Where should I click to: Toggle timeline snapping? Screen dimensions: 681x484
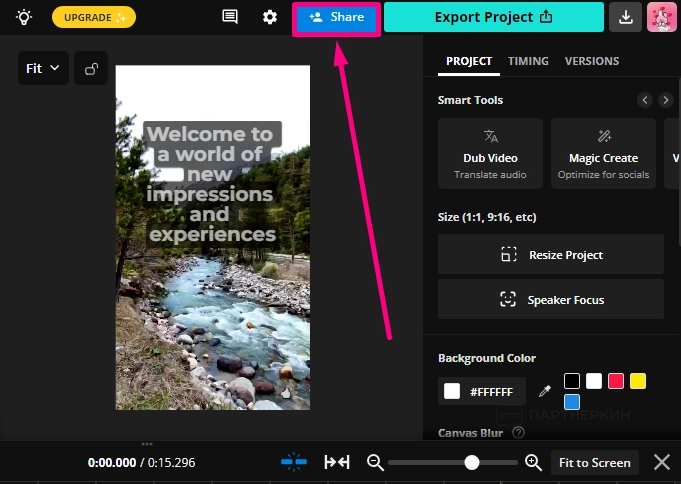pos(294,462)
